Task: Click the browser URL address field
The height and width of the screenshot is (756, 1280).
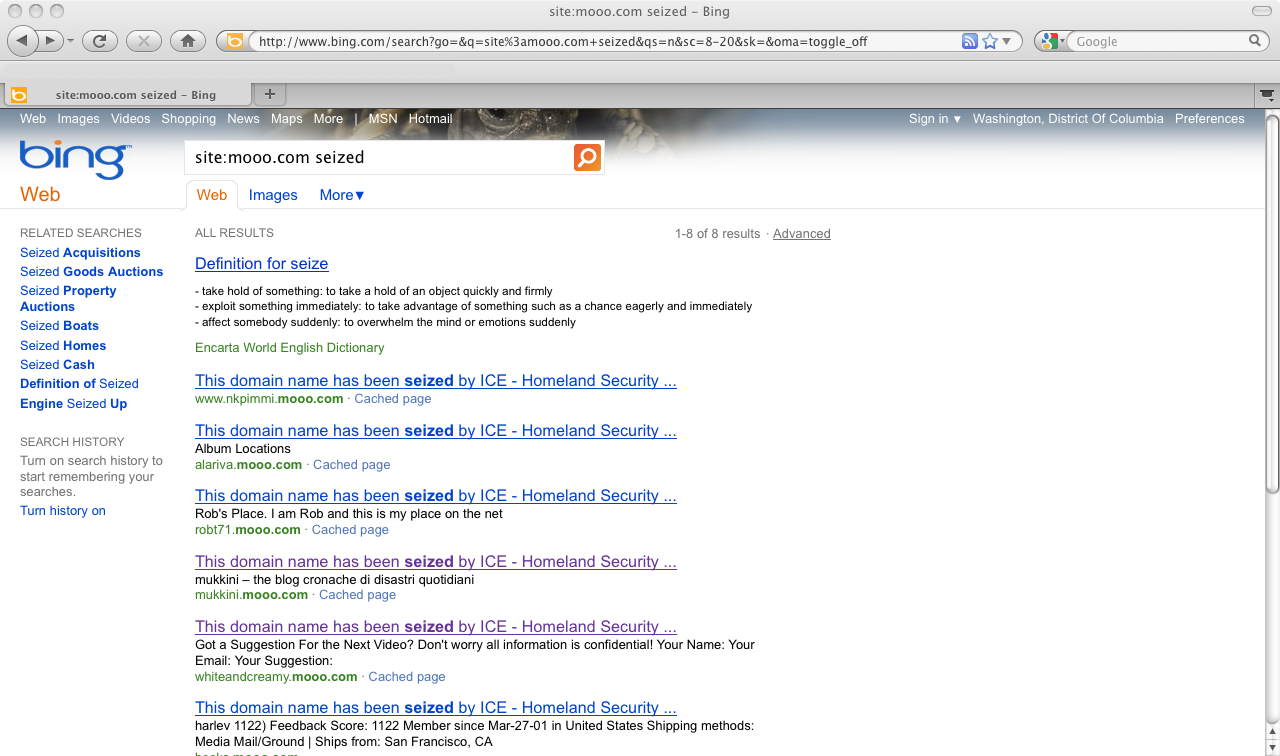Action: (x=607, y=41)
